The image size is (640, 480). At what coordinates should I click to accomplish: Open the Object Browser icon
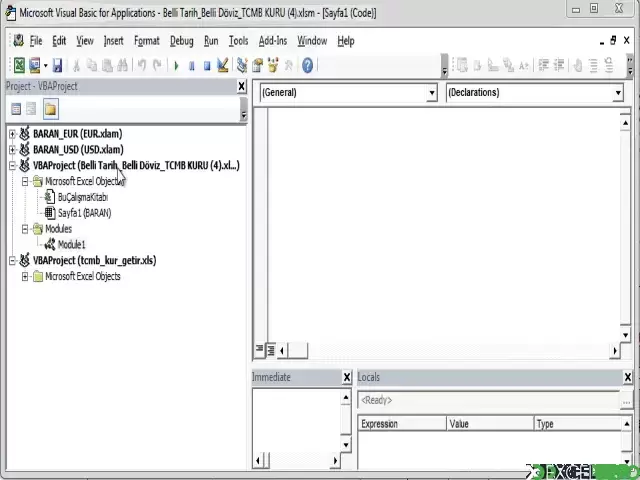pyautogui.click(x=273, y=65)
